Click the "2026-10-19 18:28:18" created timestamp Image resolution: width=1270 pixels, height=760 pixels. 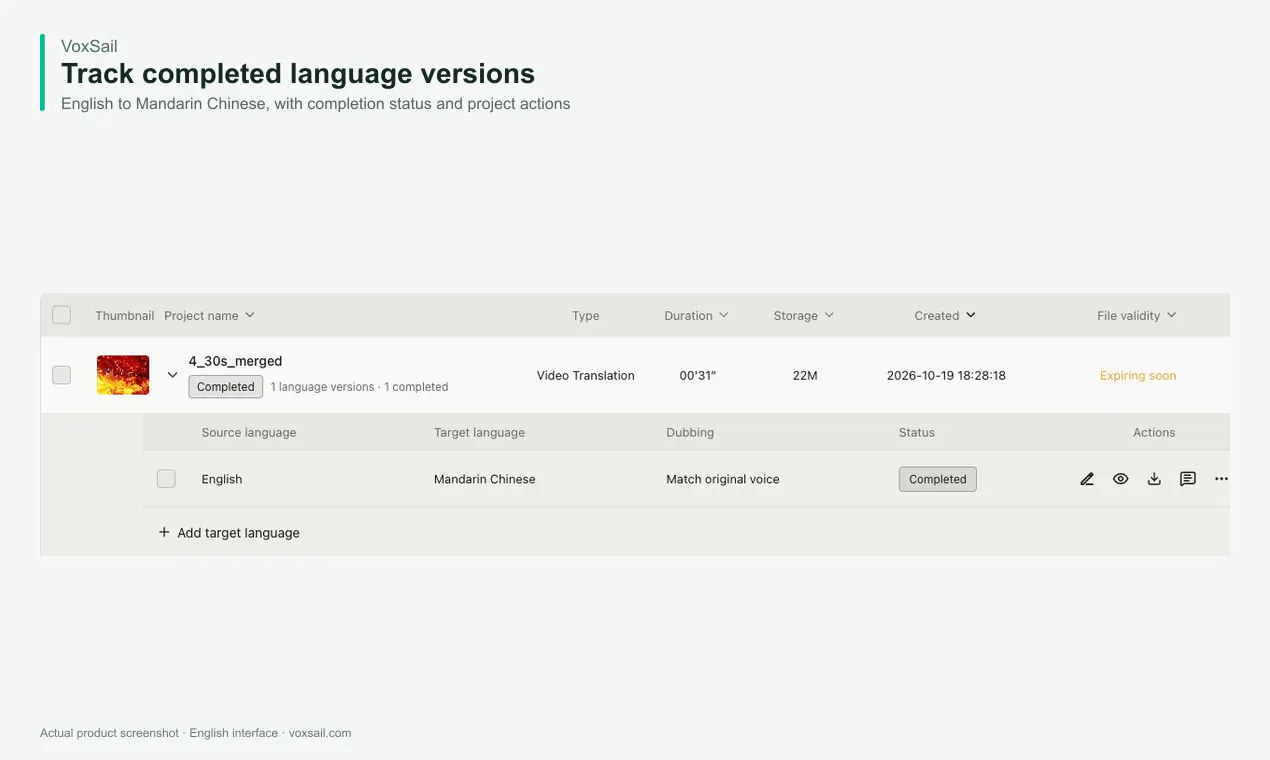[x=946, y=376]
